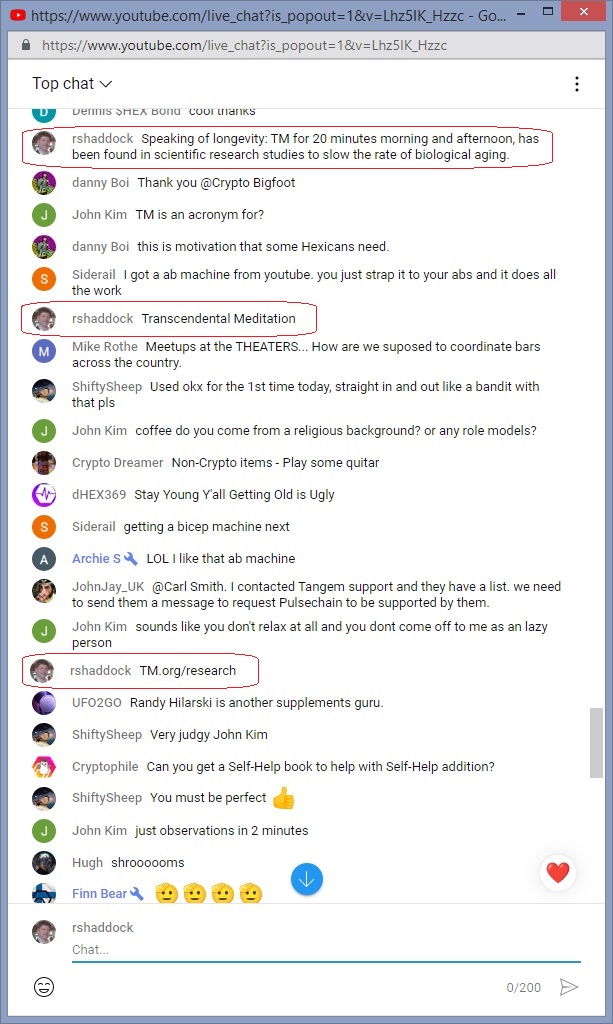Click Mike Rothe's purple M avatar
Image resolution: width=613 pixels, height=1024 pixels.
click(44, 351)
